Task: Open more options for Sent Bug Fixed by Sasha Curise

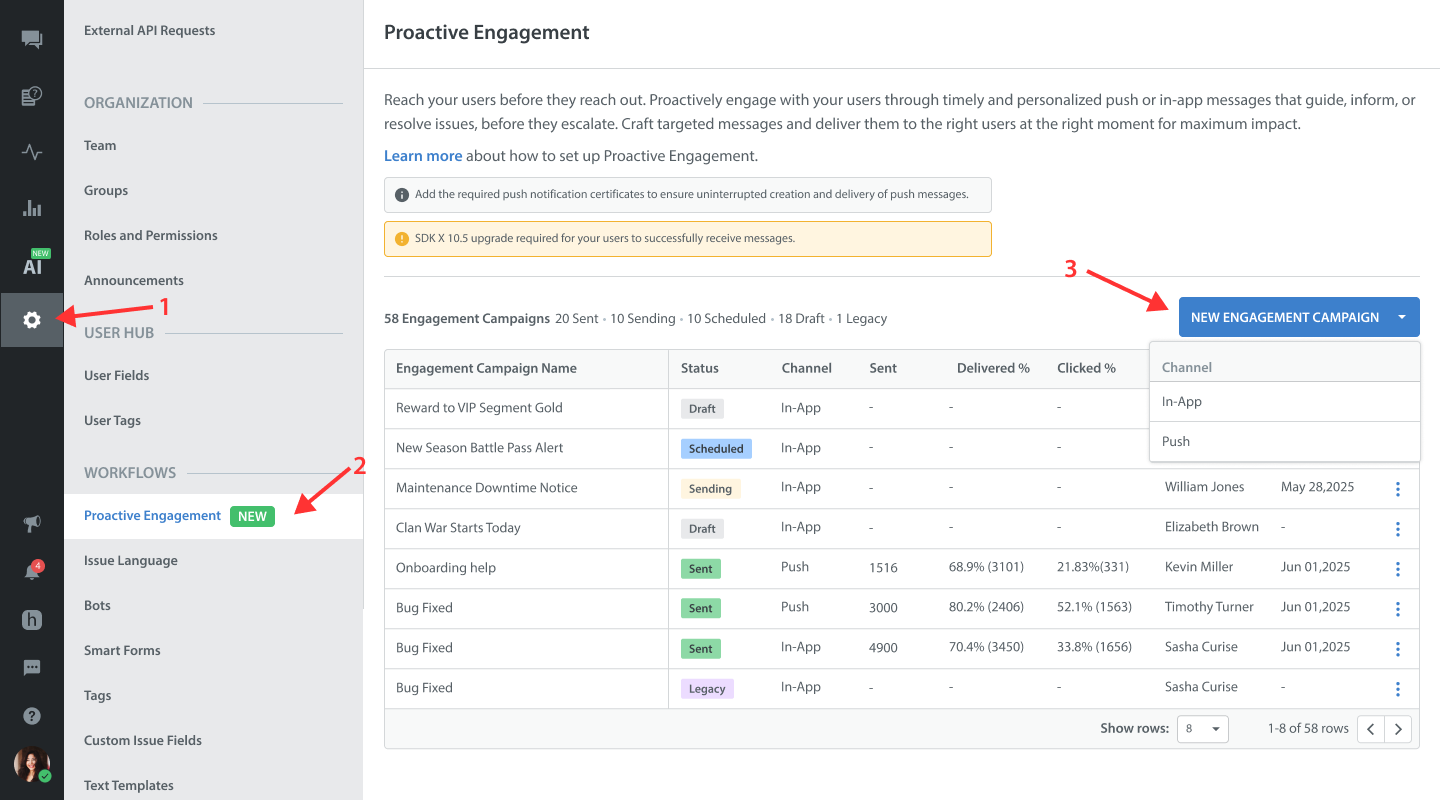Action: [x=1398, y=649]
